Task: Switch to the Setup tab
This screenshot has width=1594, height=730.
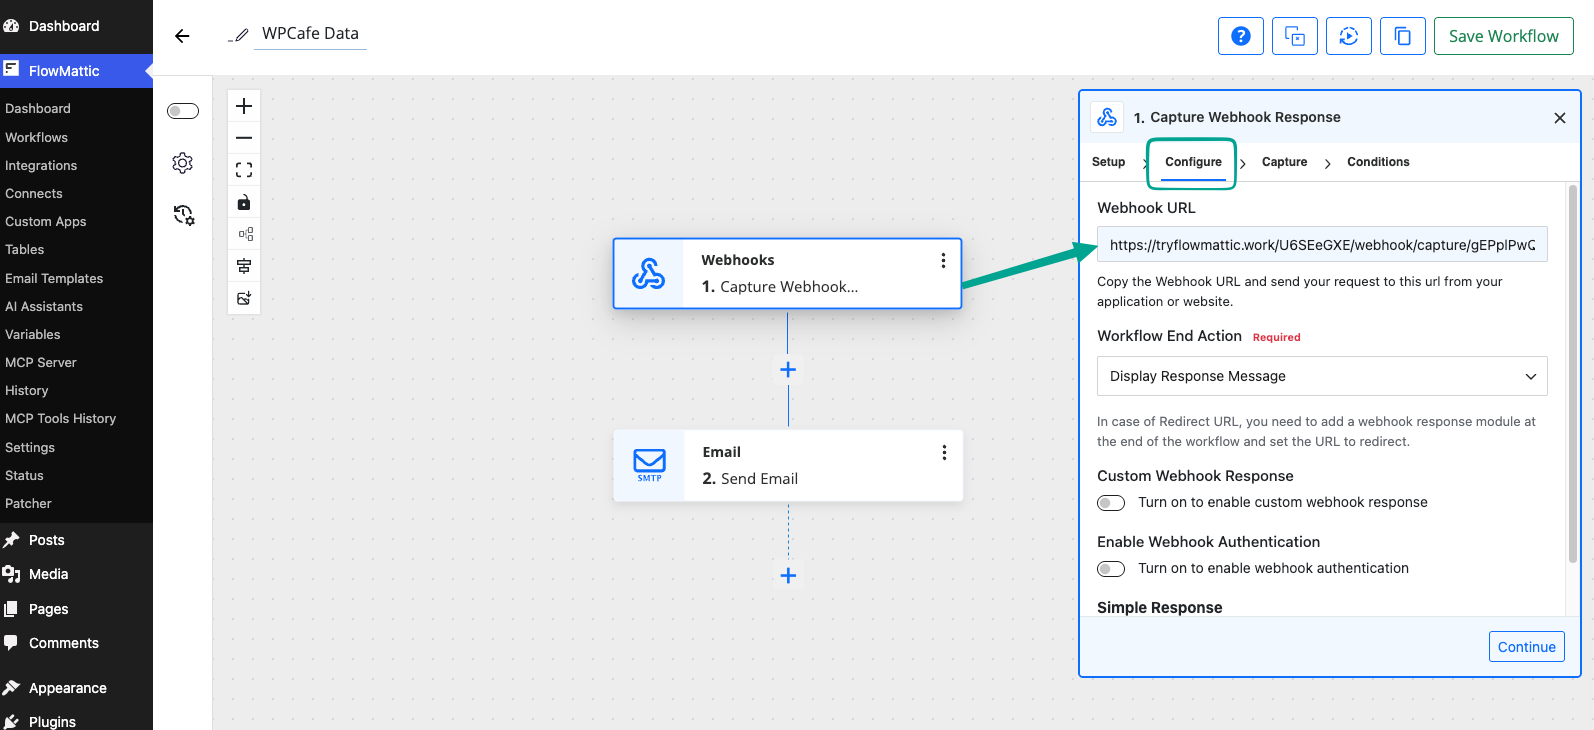Action: coord(1108,162)
